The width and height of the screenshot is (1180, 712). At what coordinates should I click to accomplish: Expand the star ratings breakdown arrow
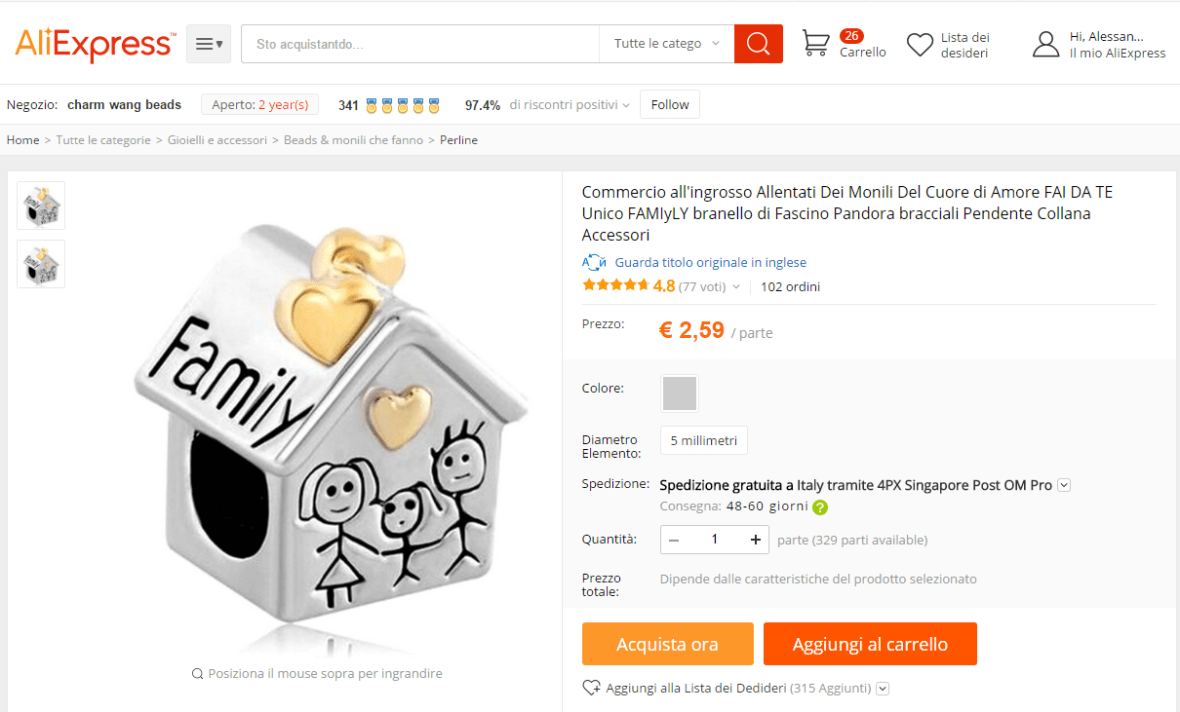coord(736,287)
